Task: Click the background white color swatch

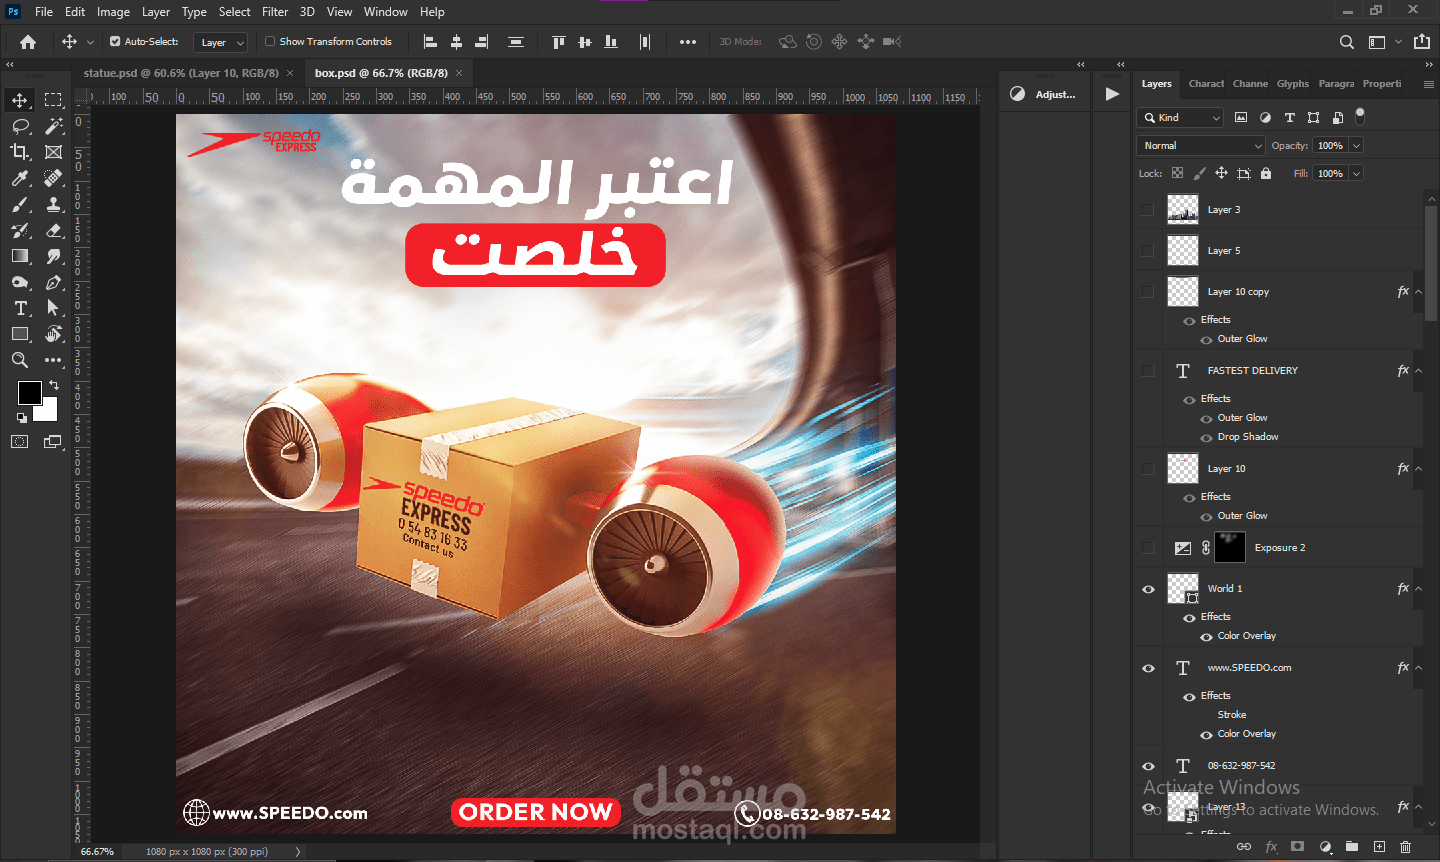Action: 49,411
